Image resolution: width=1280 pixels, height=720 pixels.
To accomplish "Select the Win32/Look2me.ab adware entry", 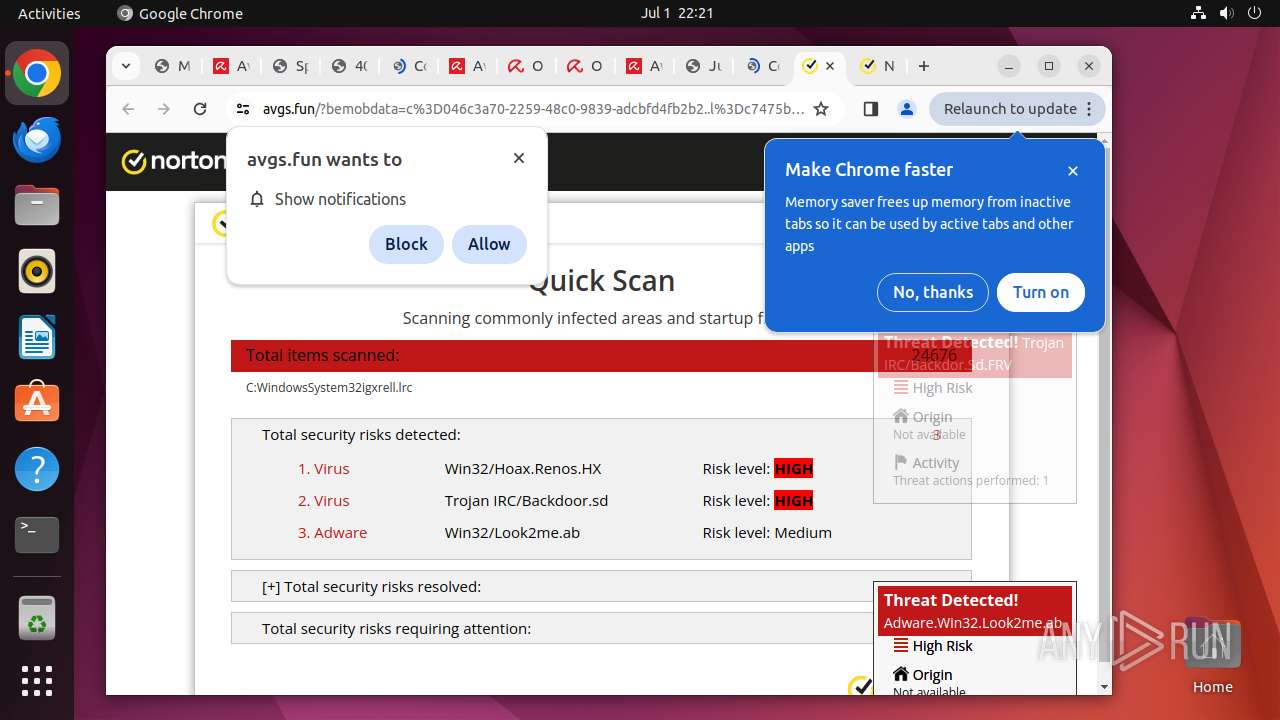I will coord(512,533).
